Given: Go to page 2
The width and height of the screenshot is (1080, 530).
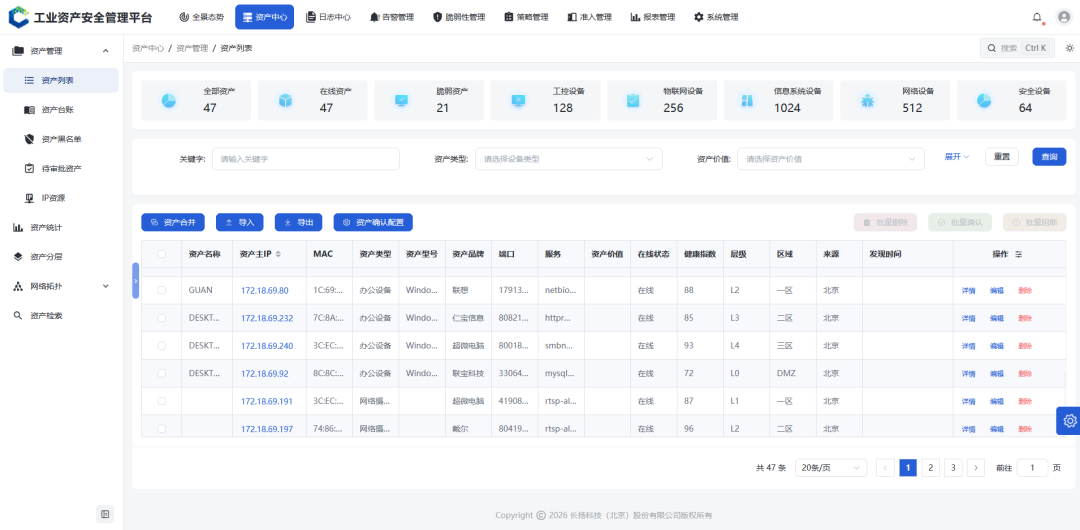Looking at the screenshot, I should 931,468.
